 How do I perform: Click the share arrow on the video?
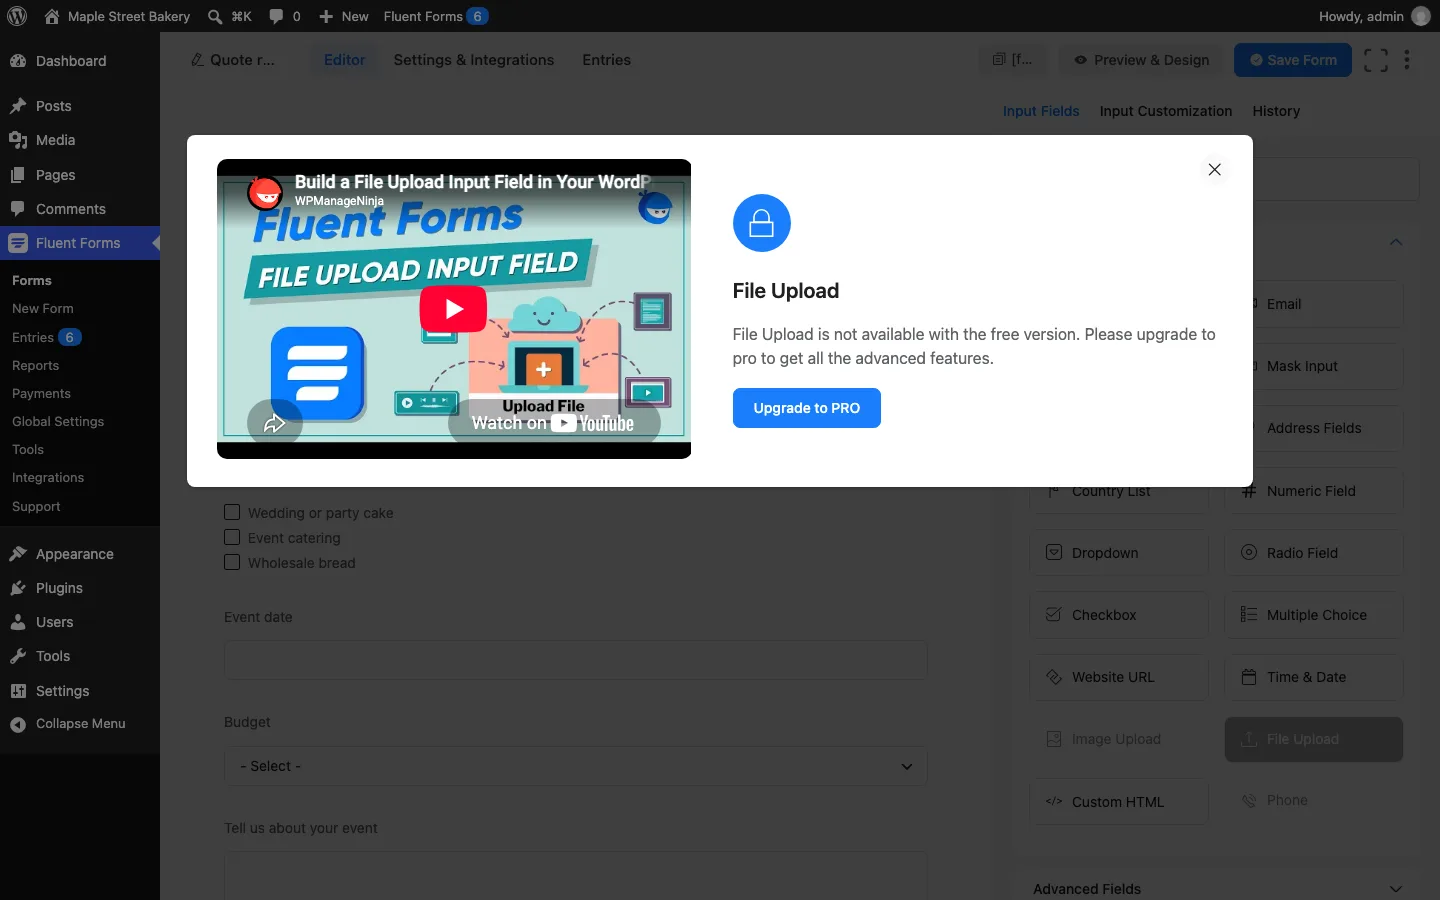(x=274, y=424)
